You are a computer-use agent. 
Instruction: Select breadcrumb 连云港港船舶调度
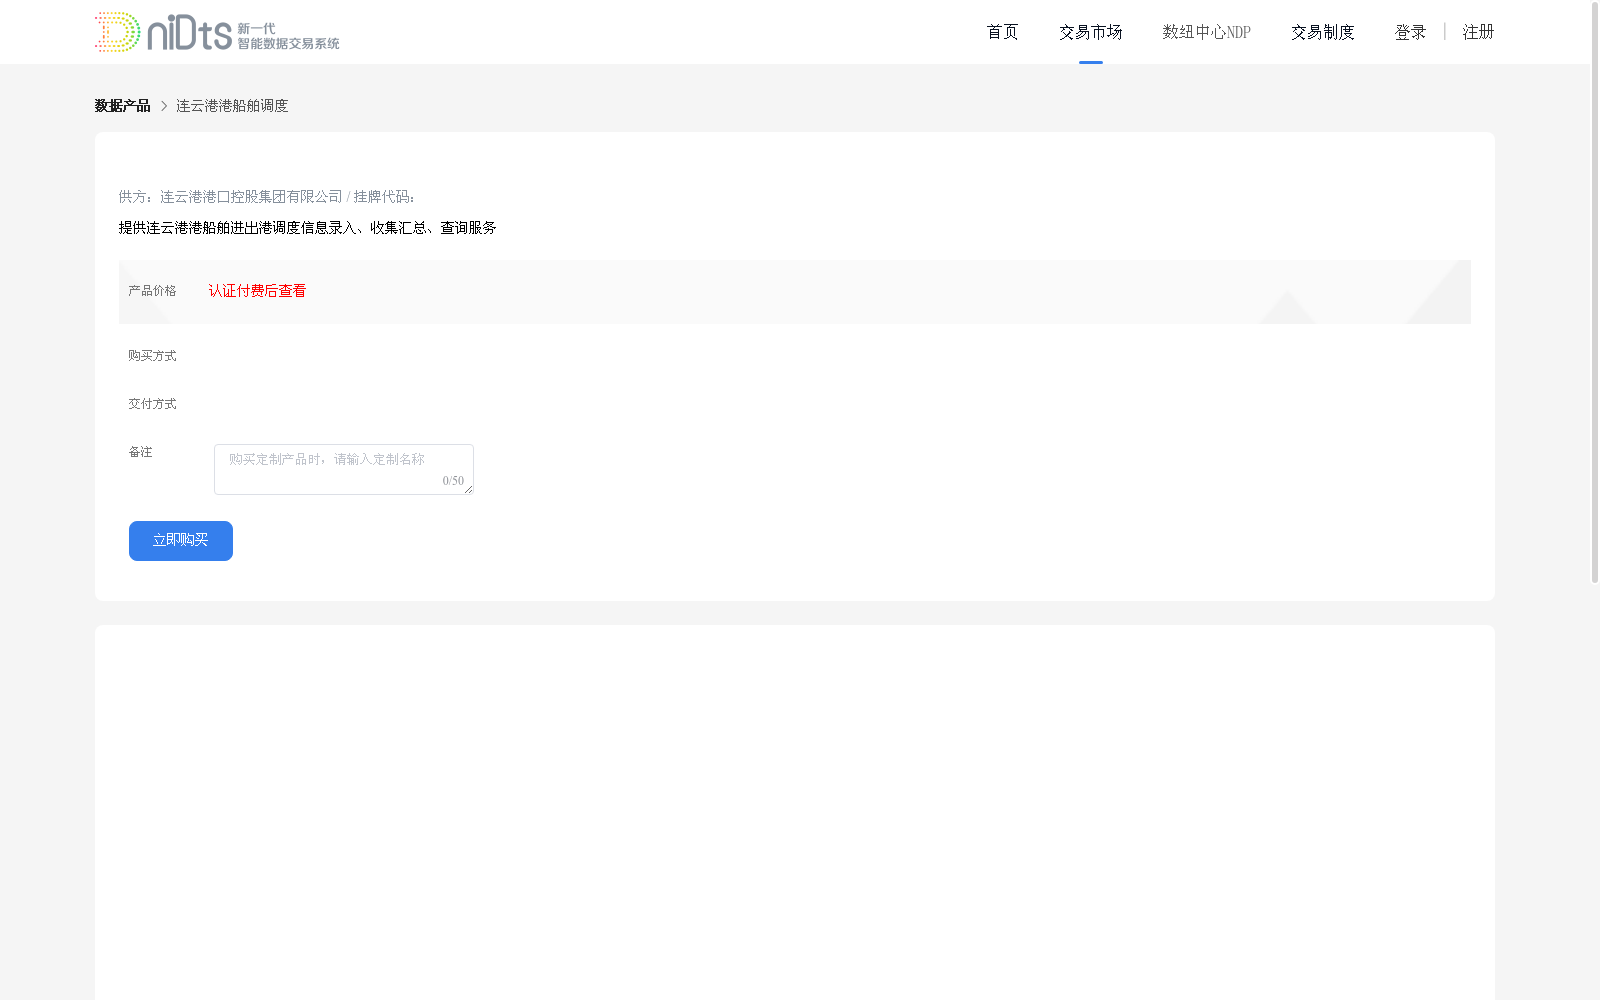pyautogui.click(x=232, y=106)
